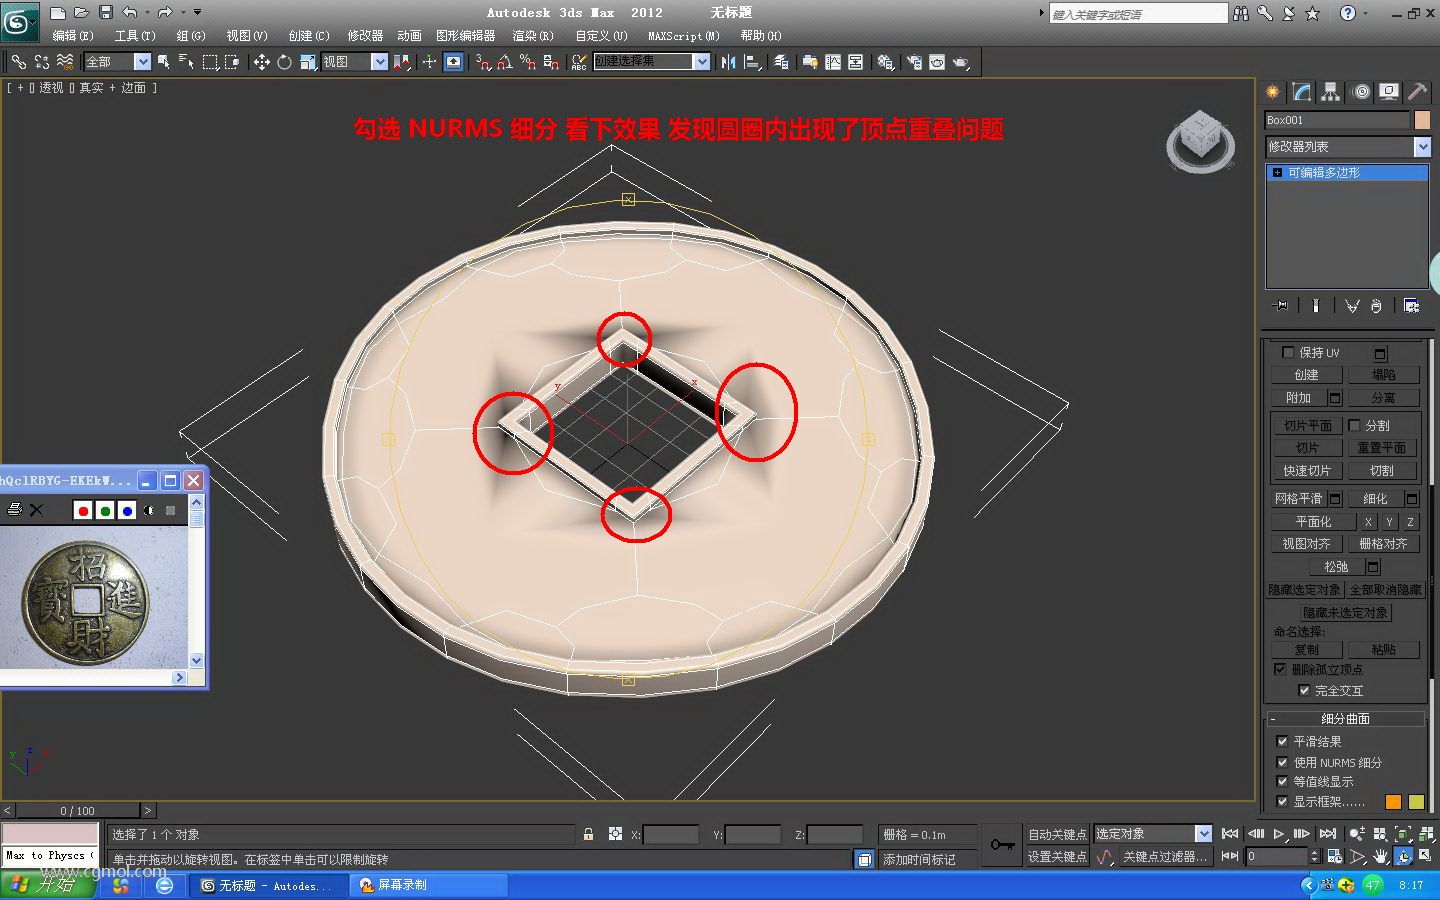Toggle the 删除孤立顶点 checkbox
Image resolution: width=1440 pixels, height=900 pixels.
(1280, 669)
